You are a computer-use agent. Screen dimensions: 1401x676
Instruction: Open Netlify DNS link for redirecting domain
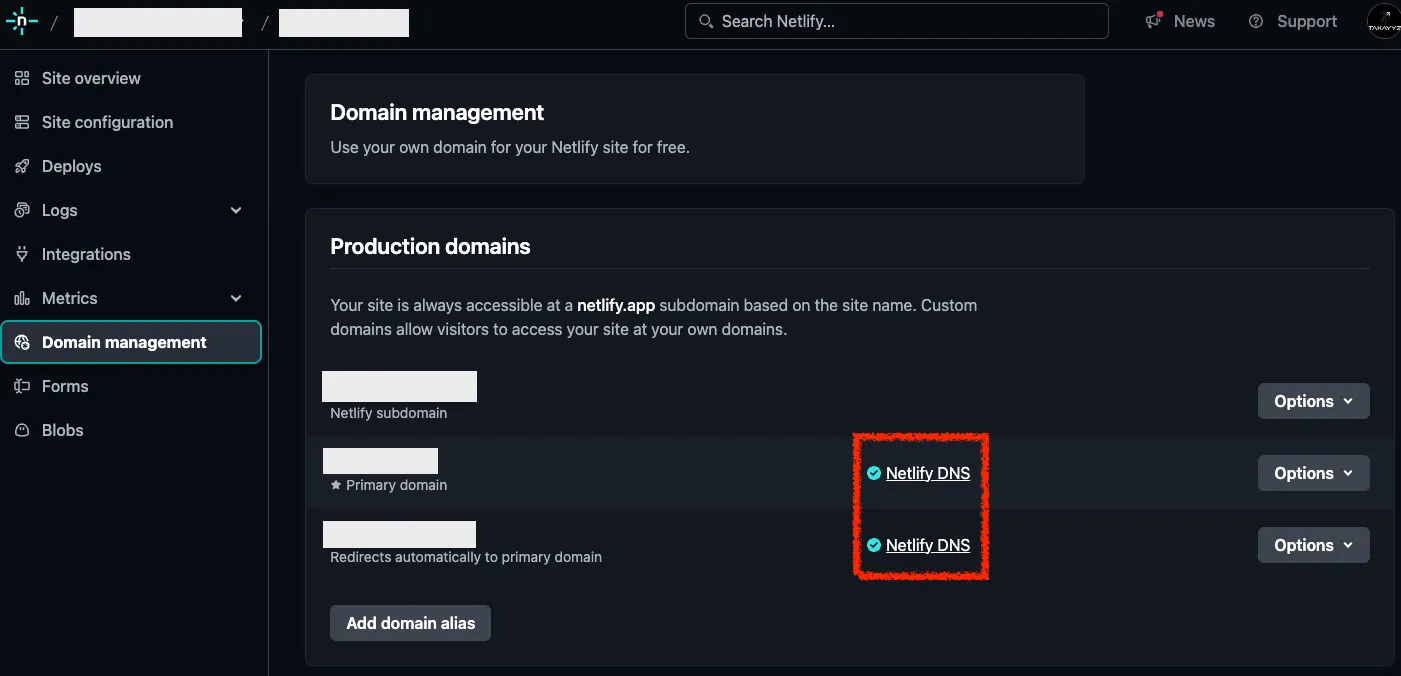pos(927,545)
